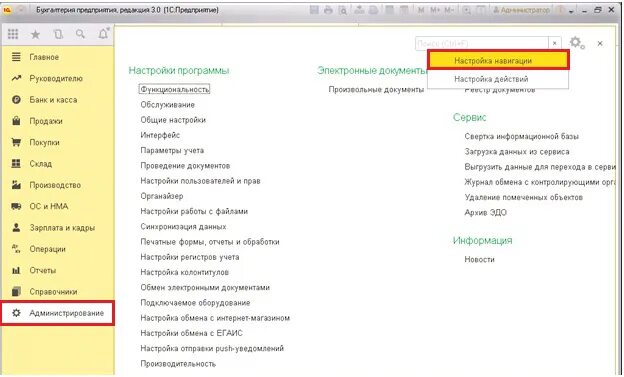Open the sections menu grid icon
Image resolution: width=624 pixels, height=377 pixels.
tap(13, 34)
